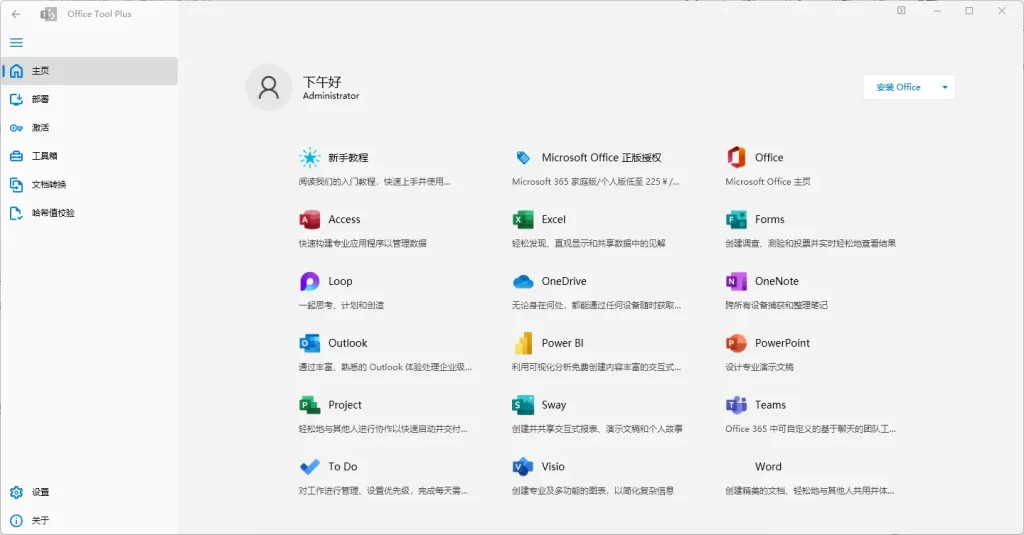Click the Loop app icon
This screenshot has height=535, width=1024.
tap(310, 281)
